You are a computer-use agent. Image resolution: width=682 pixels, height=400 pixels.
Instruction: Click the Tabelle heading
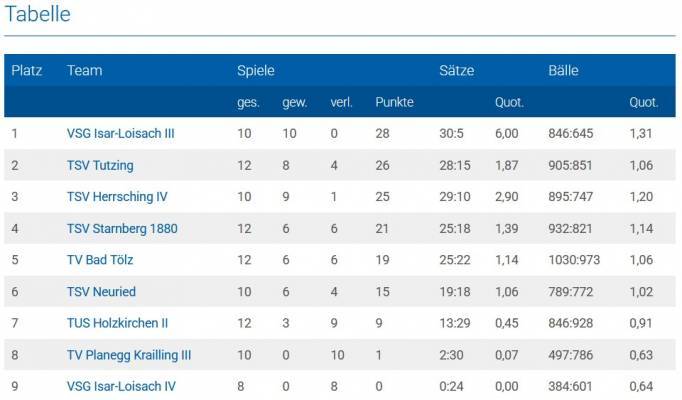point(38,15)
